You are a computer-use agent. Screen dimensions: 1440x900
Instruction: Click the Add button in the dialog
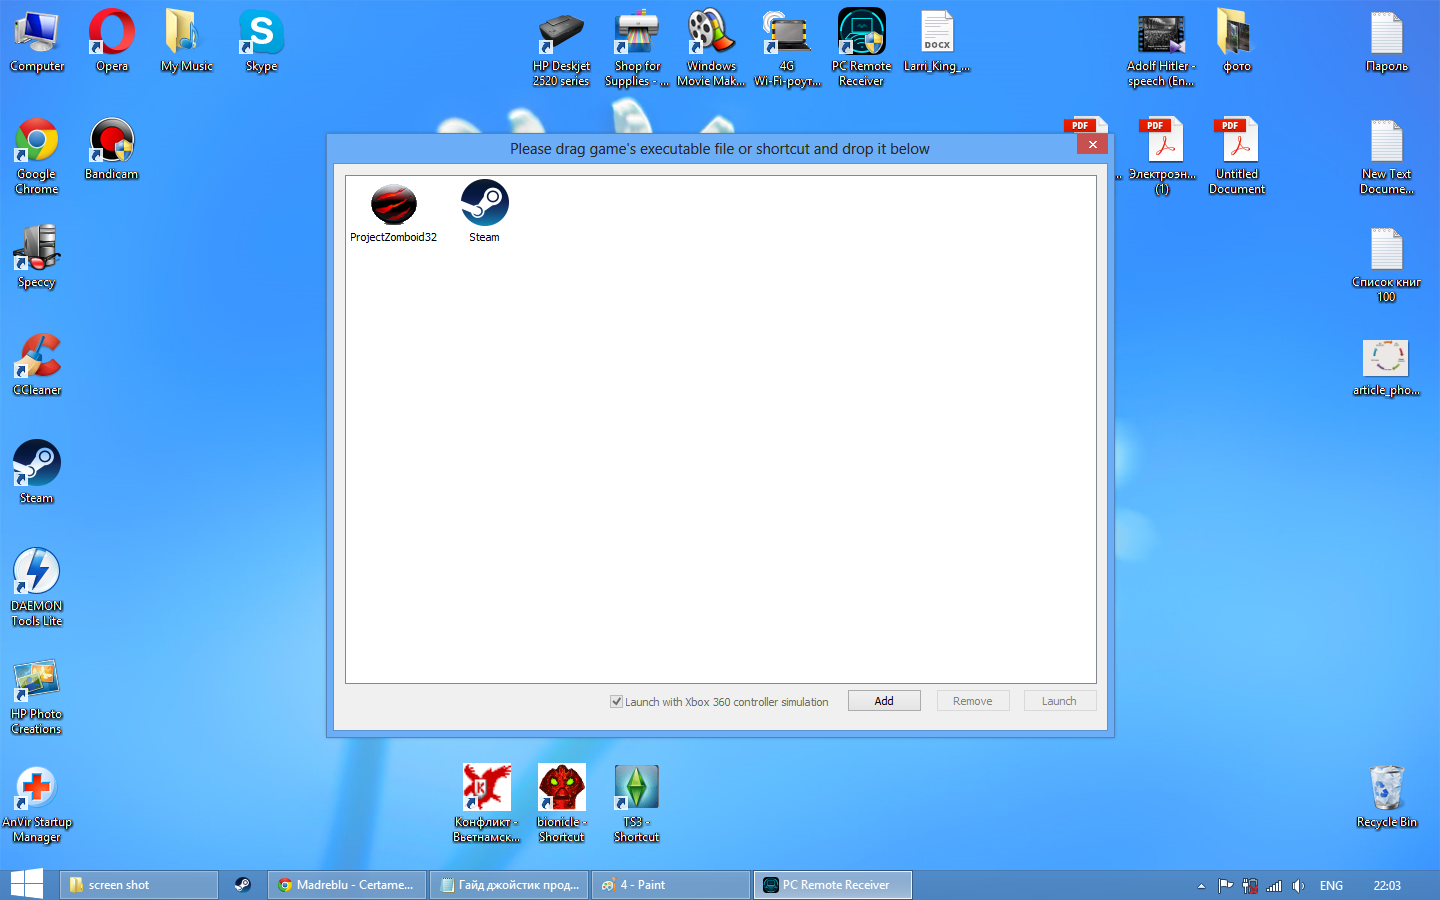[x=884, y=701]
